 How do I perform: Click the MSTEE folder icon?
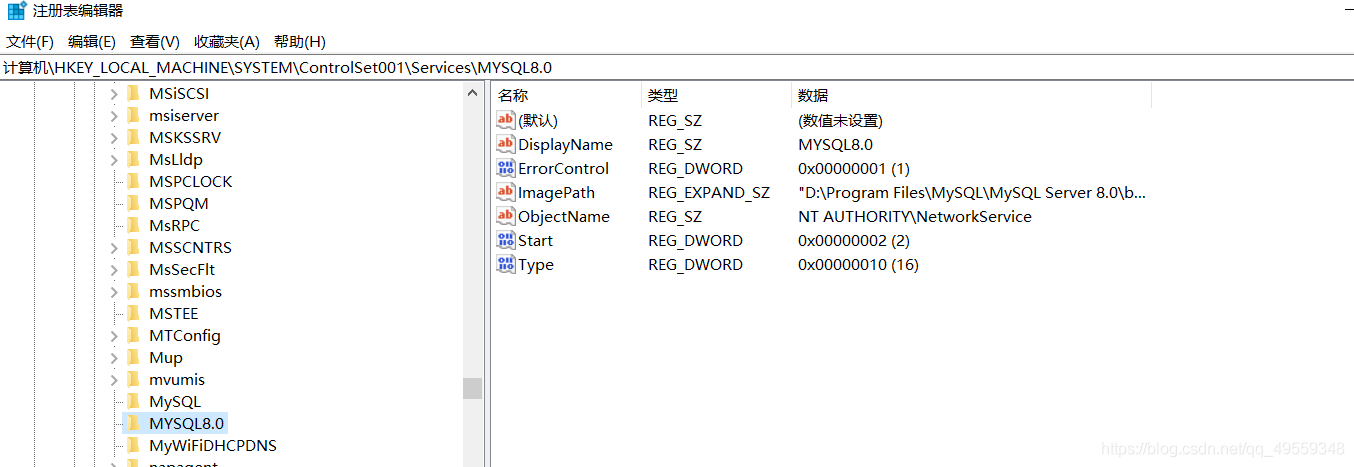click(133, 314)
